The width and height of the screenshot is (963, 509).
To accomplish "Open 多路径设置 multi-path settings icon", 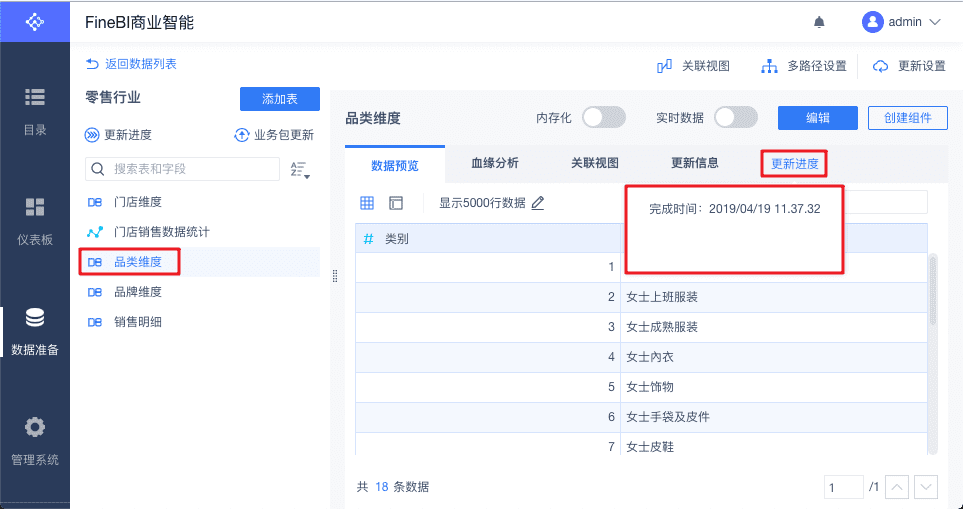I will [x=769, y=66].
